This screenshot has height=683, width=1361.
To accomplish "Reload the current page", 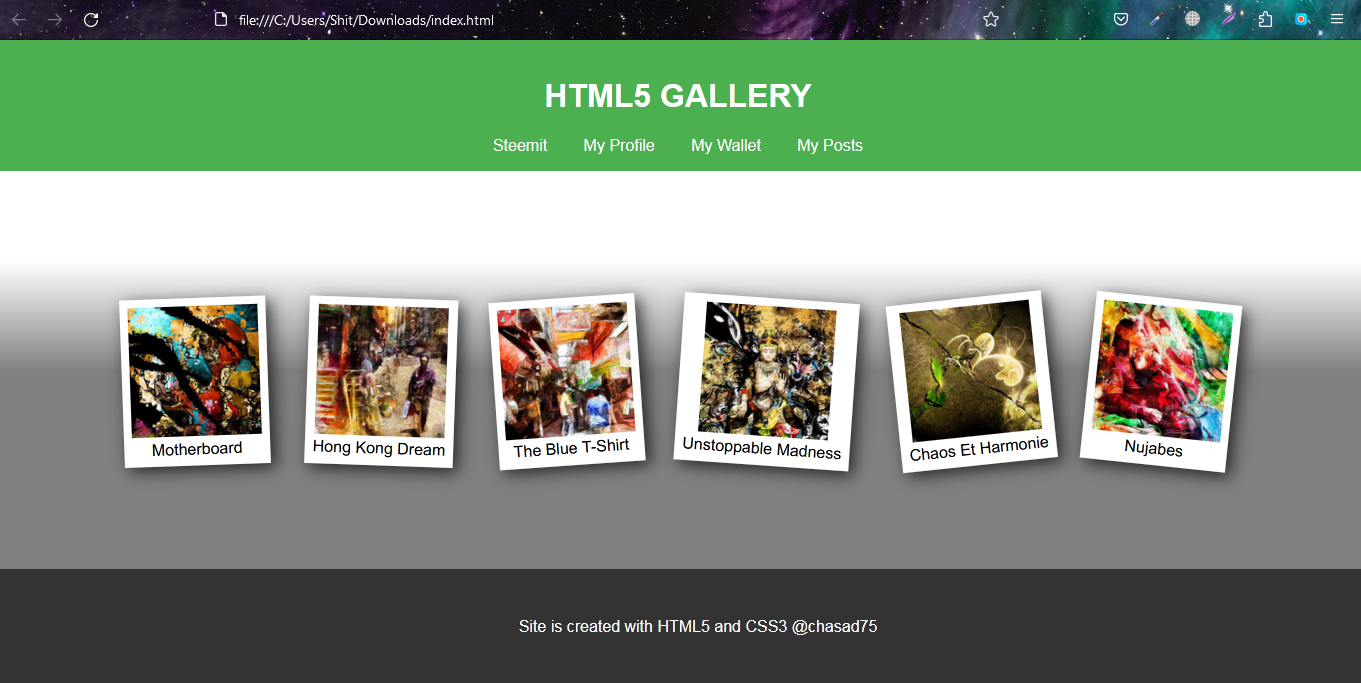I will tap(91, 20).
